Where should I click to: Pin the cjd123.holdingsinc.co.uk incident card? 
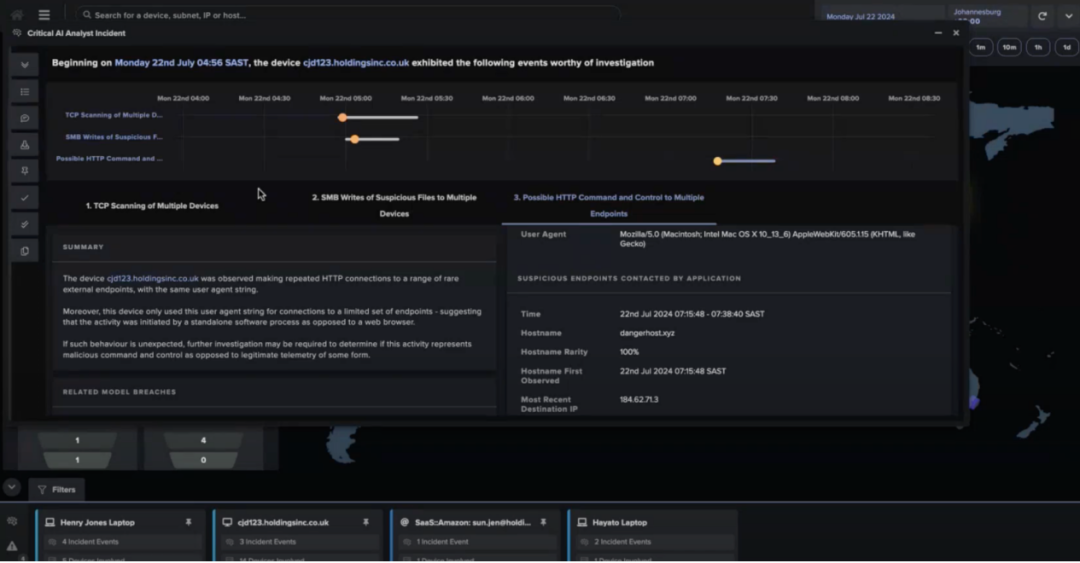pyautogui.click(x=366, y=523)
